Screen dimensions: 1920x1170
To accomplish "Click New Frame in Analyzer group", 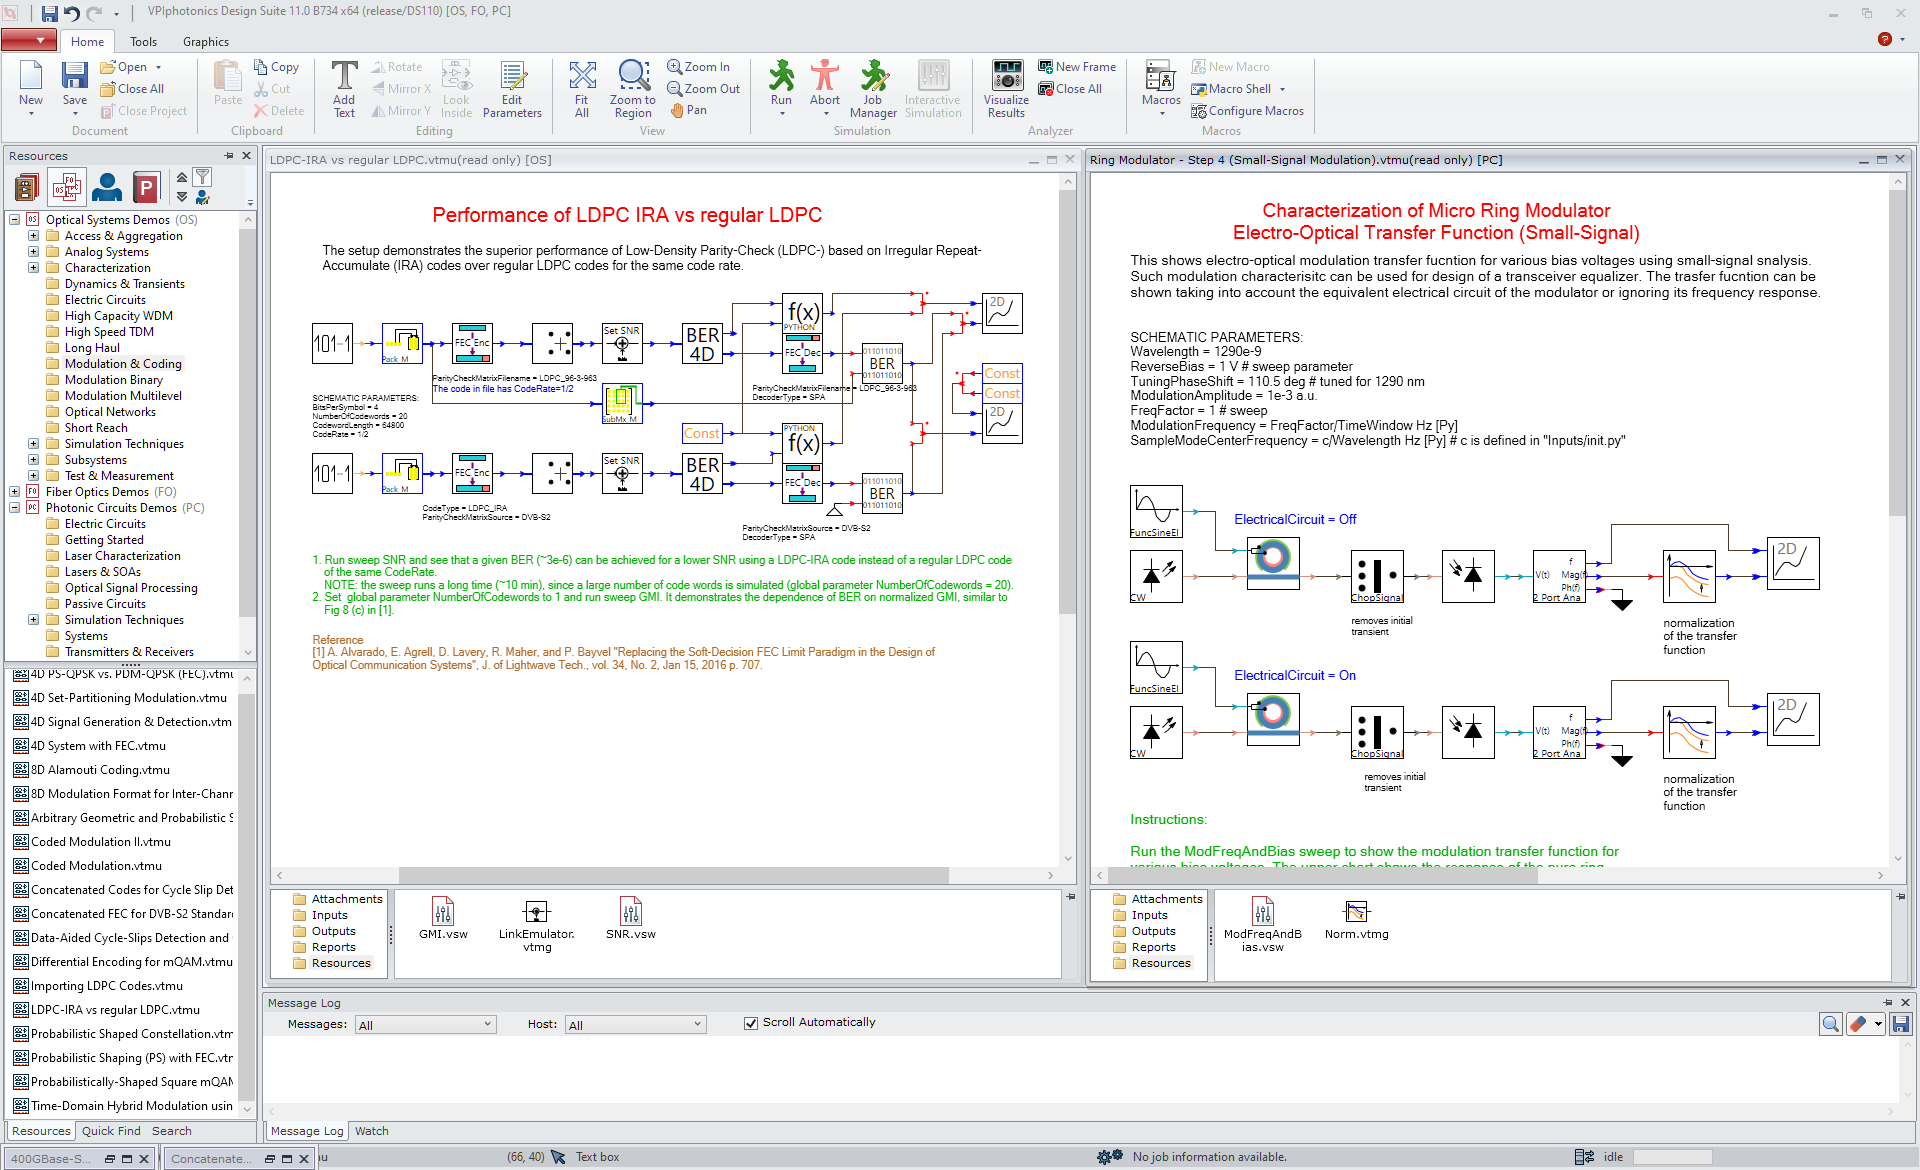I will (1077, 67).
